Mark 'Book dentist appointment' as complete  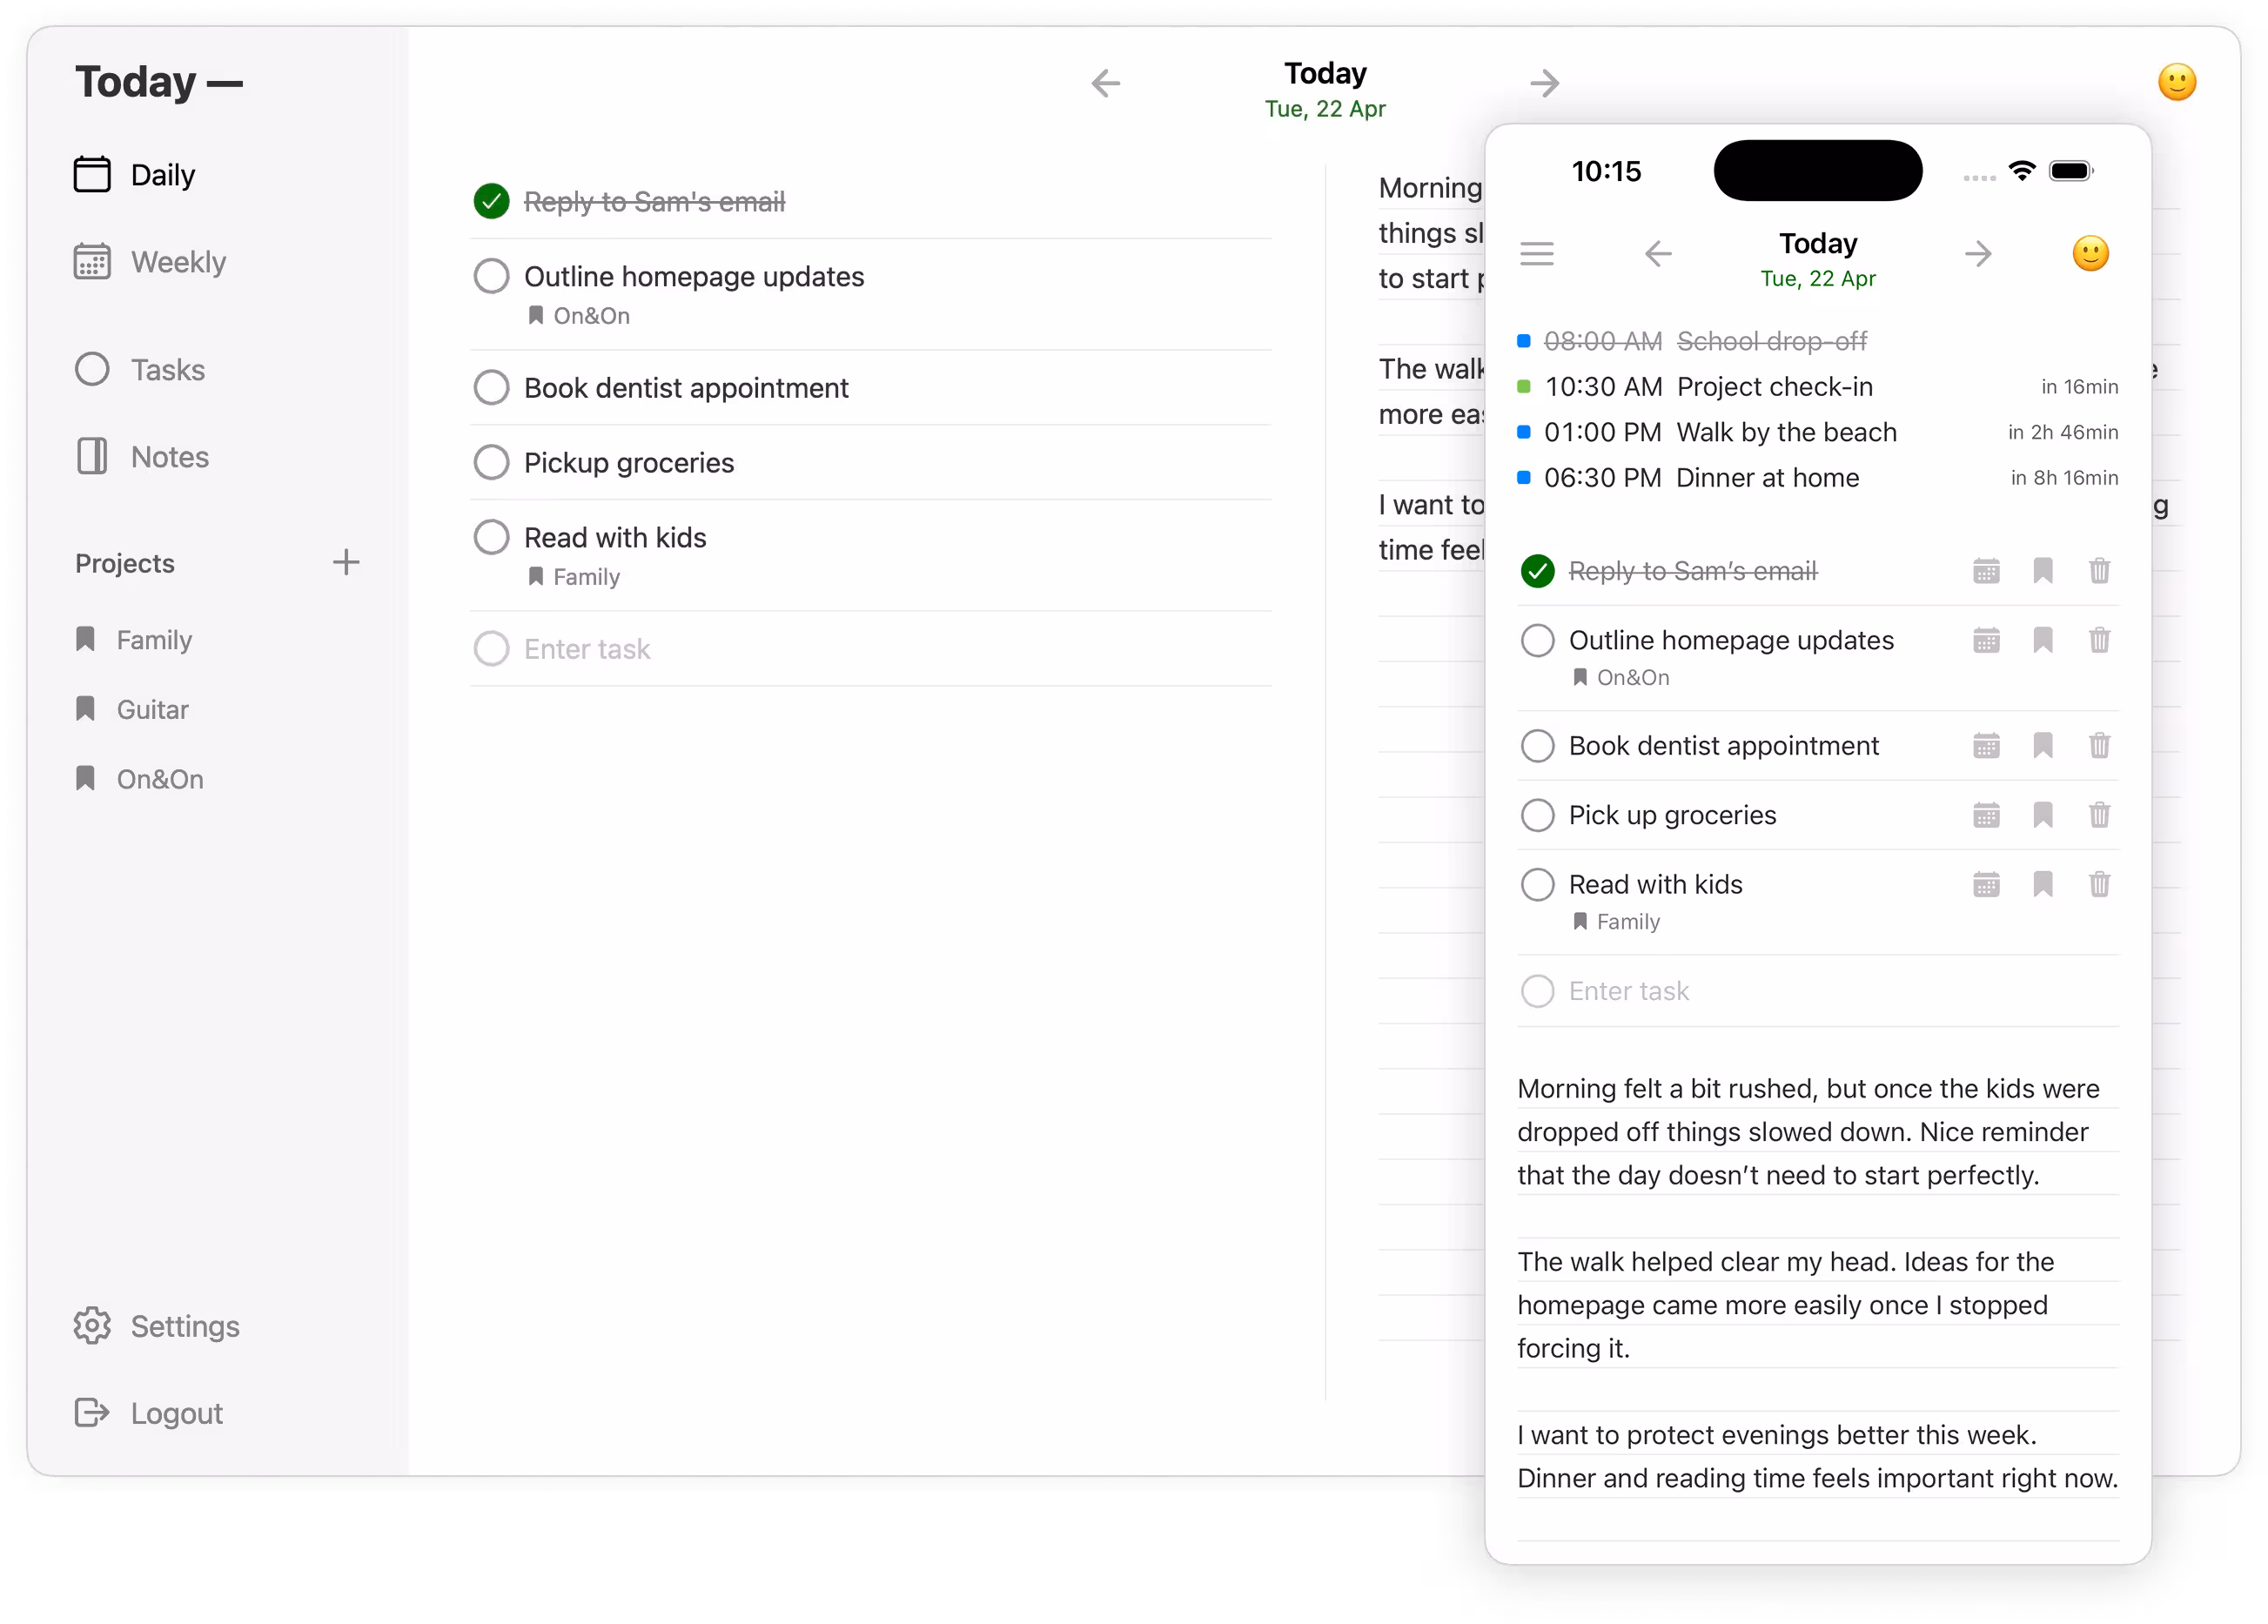coord(491,387)
